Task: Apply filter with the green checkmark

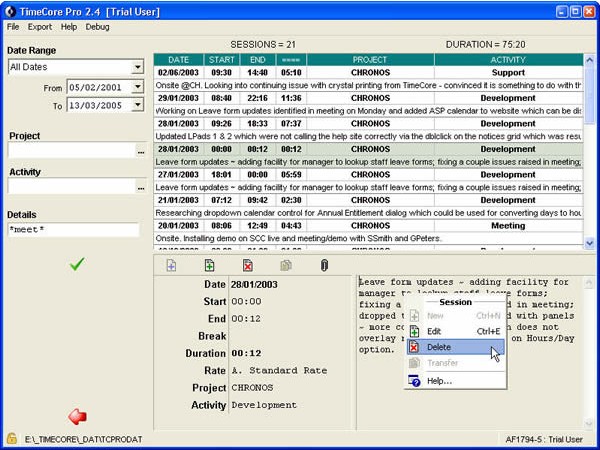Action: tap(77, 264)
